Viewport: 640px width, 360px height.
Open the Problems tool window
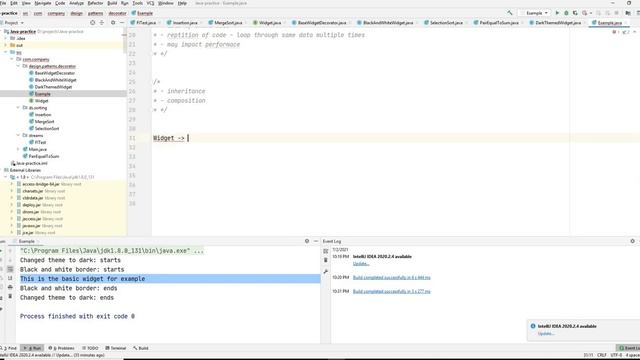point(62,348)
